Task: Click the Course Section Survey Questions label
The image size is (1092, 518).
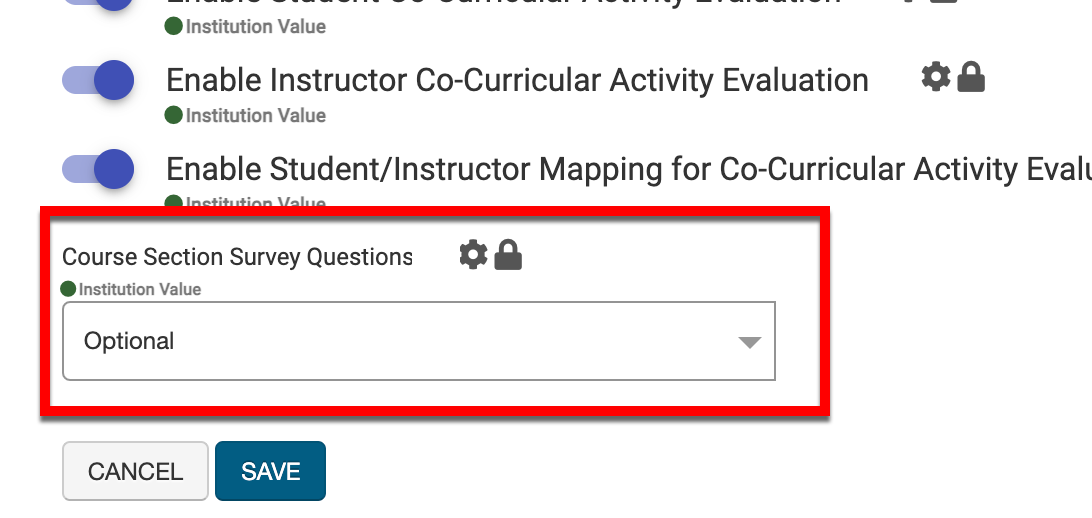Action: [237, 257]
